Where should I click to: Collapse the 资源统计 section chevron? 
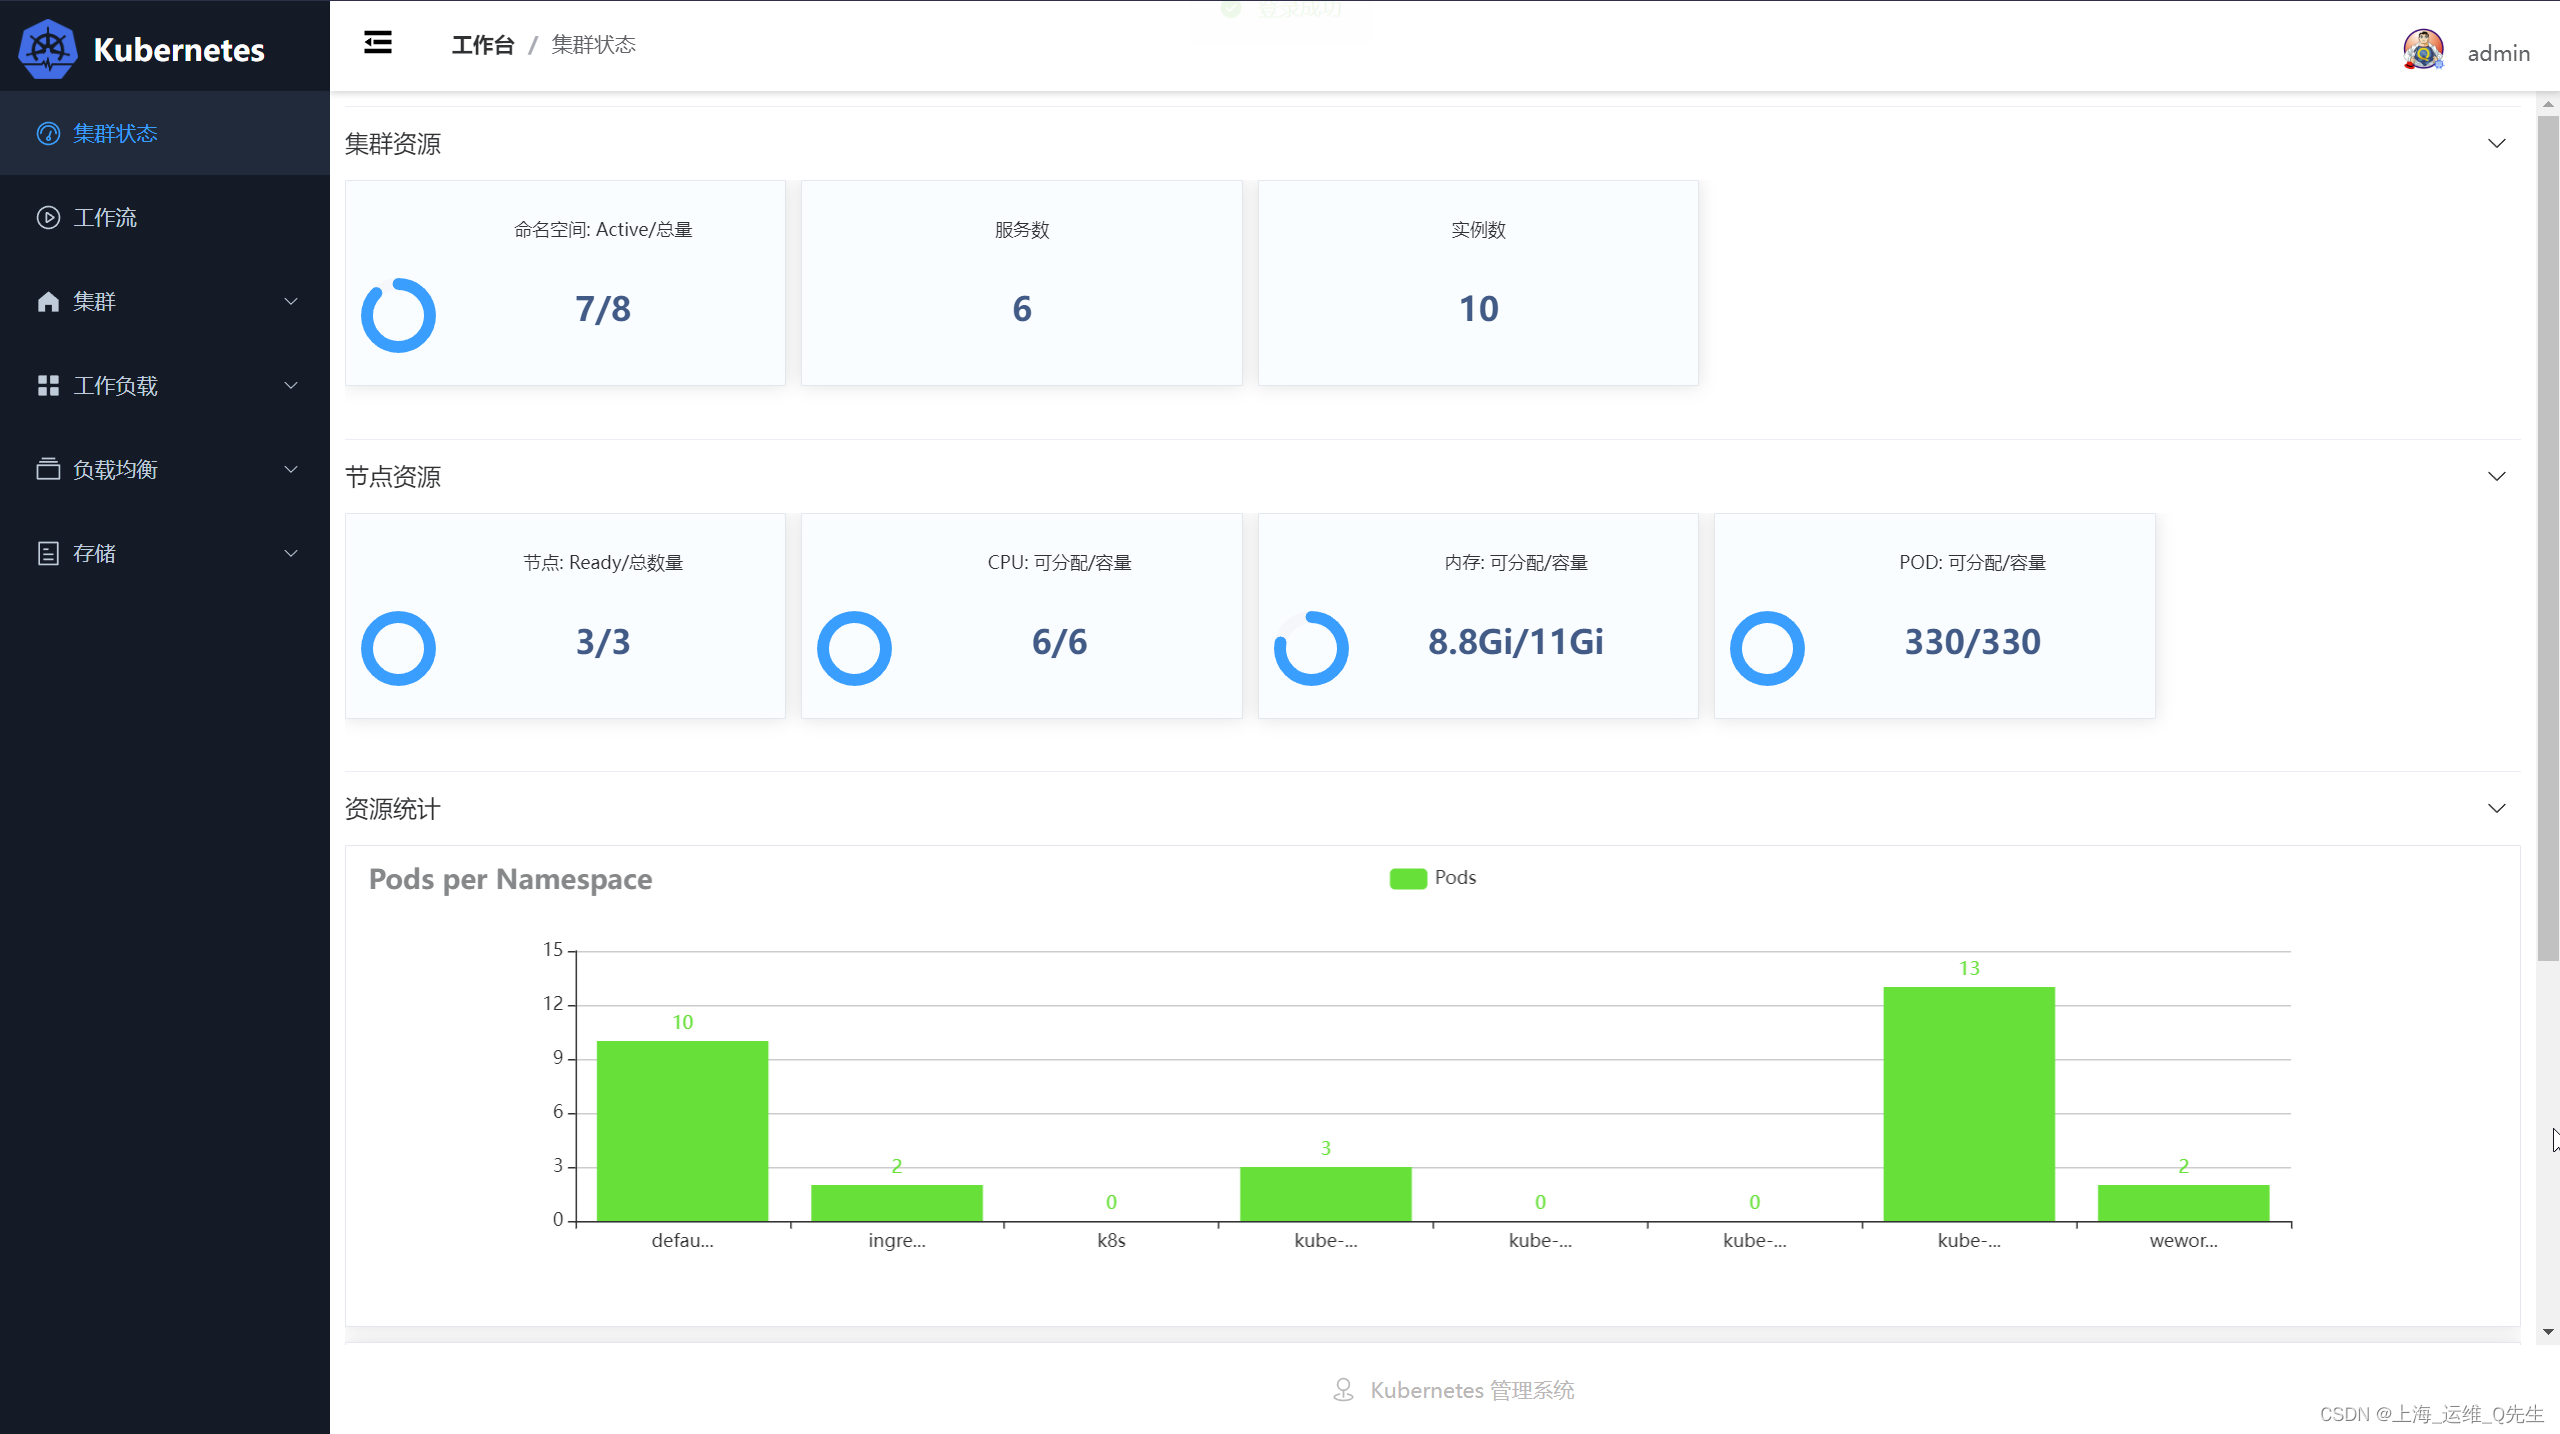(x=2496, y=809)
